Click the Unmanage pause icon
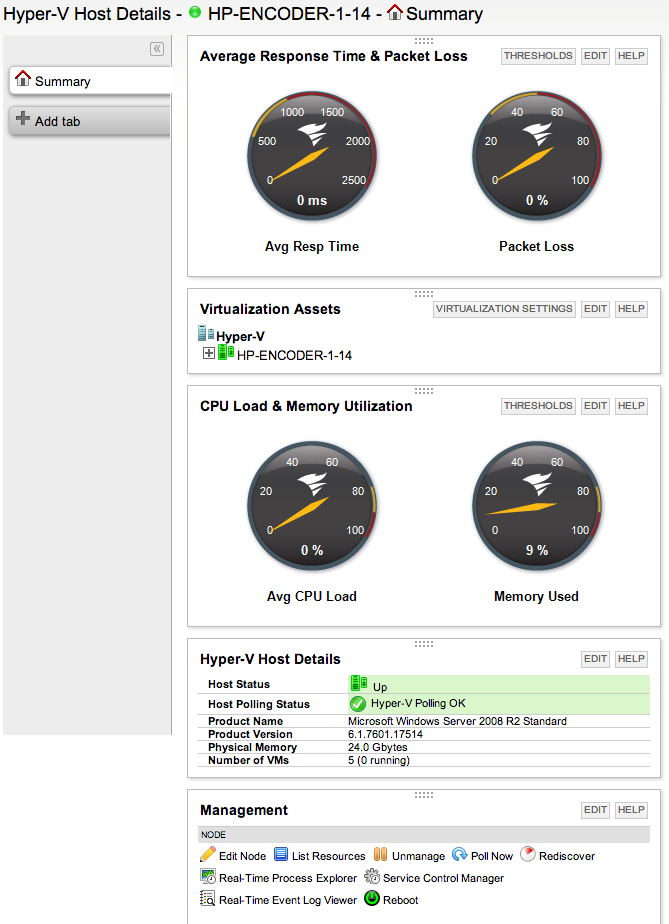This screenshot has height=924, width=669. coord(381,854)
